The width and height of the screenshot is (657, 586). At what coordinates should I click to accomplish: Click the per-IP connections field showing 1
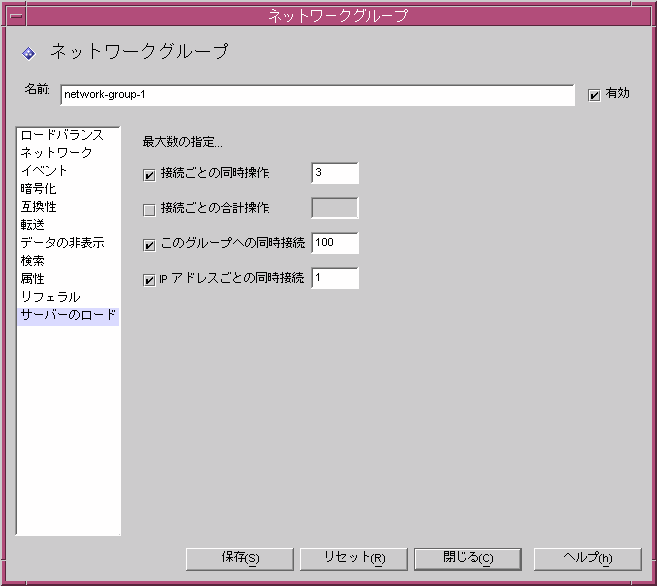[x=335, y=278]
